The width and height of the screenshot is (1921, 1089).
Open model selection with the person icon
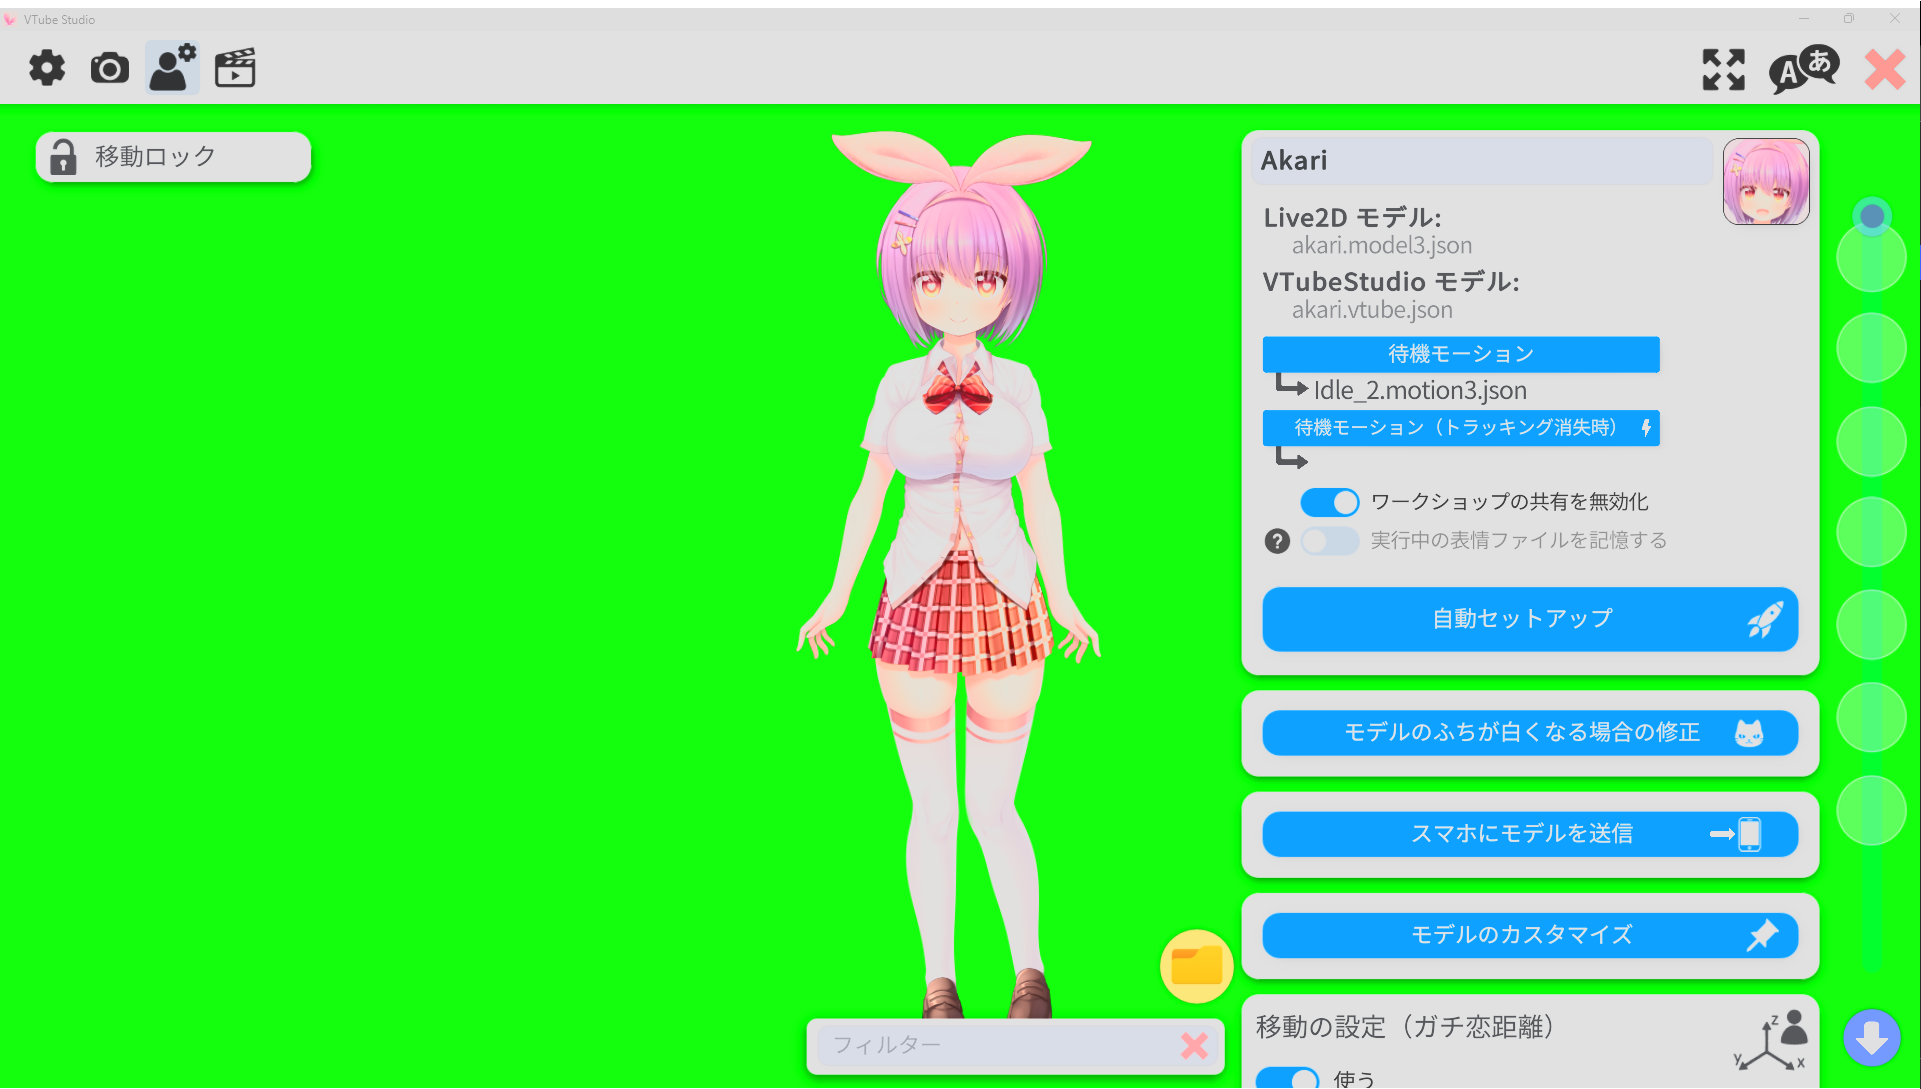[x=171, y=67]
